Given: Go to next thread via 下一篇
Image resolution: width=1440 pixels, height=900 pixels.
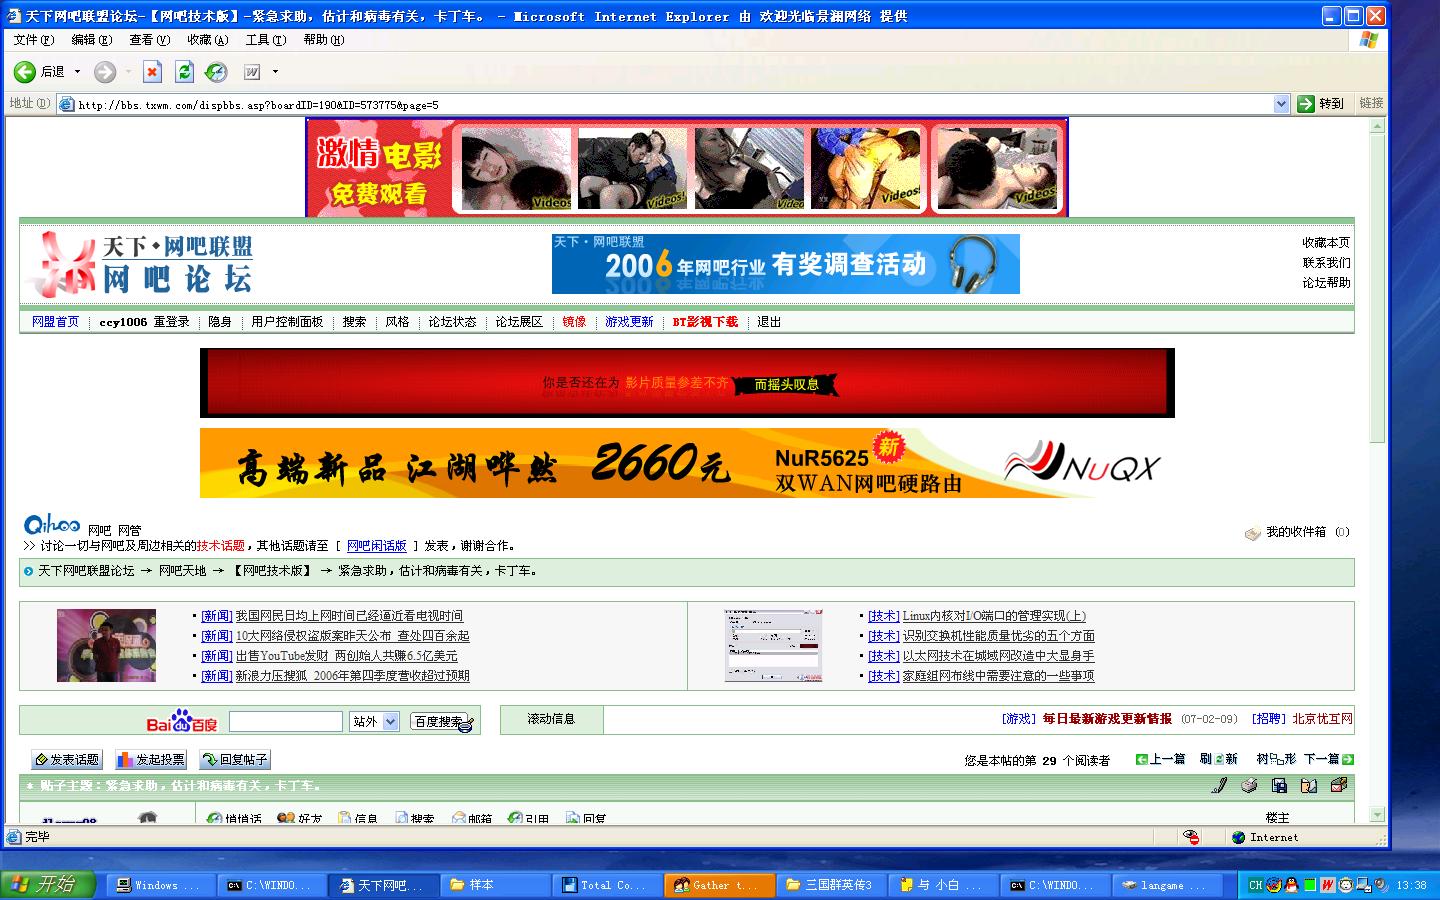Looking at the screenshot, I should [1329, 760].
